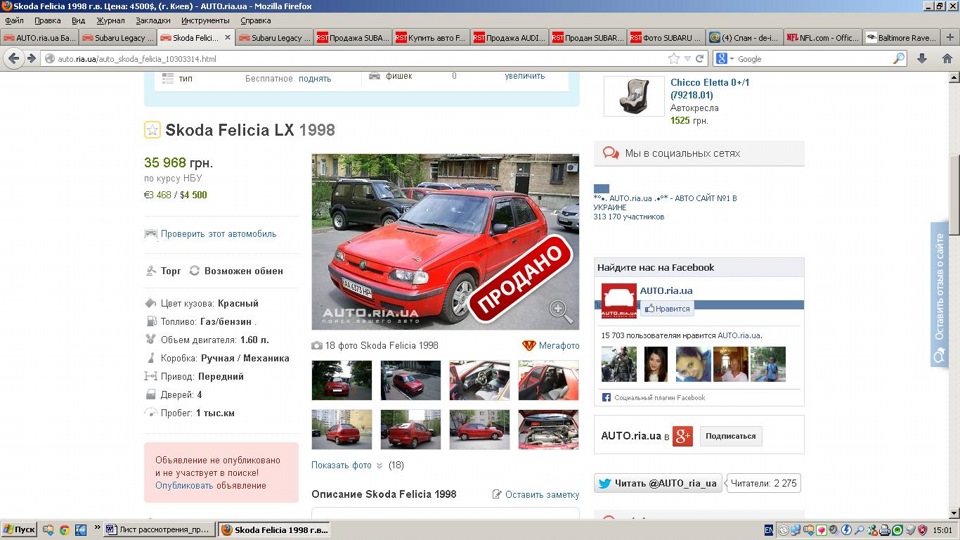Add listing to favorites star beside Skoda Felicia LX
Screen dimensions: 960x540
point(152,130)
